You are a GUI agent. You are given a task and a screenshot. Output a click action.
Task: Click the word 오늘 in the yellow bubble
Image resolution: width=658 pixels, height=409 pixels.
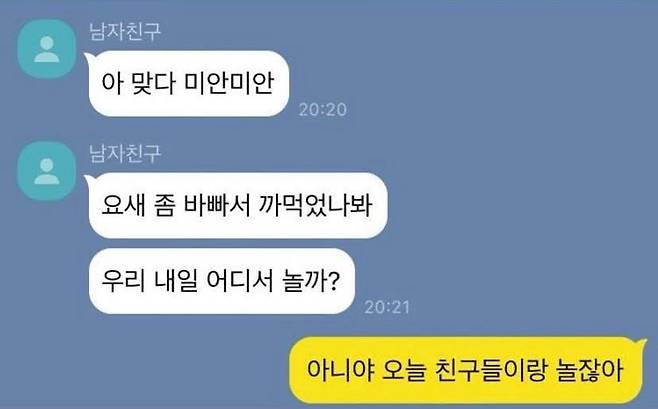[404, 370]
